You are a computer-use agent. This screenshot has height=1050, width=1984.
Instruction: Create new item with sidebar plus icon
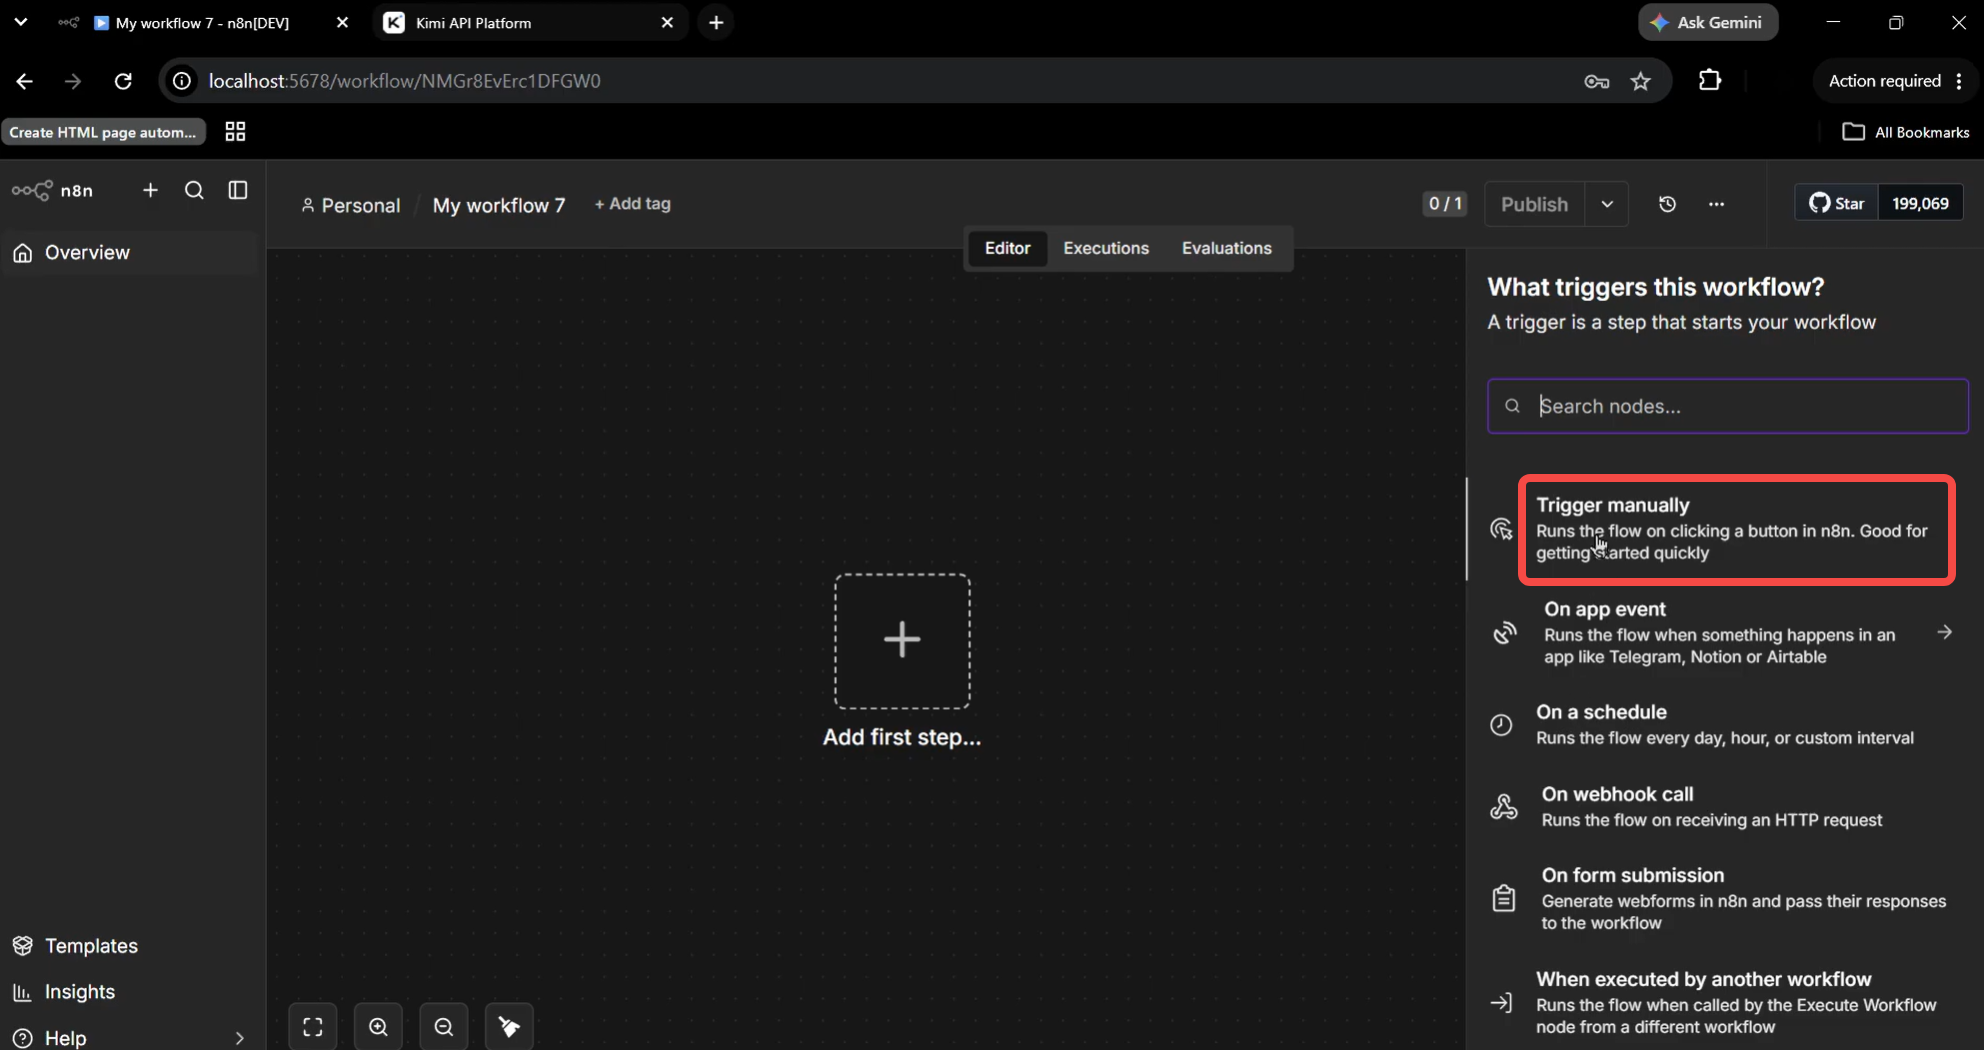(150, 190)
